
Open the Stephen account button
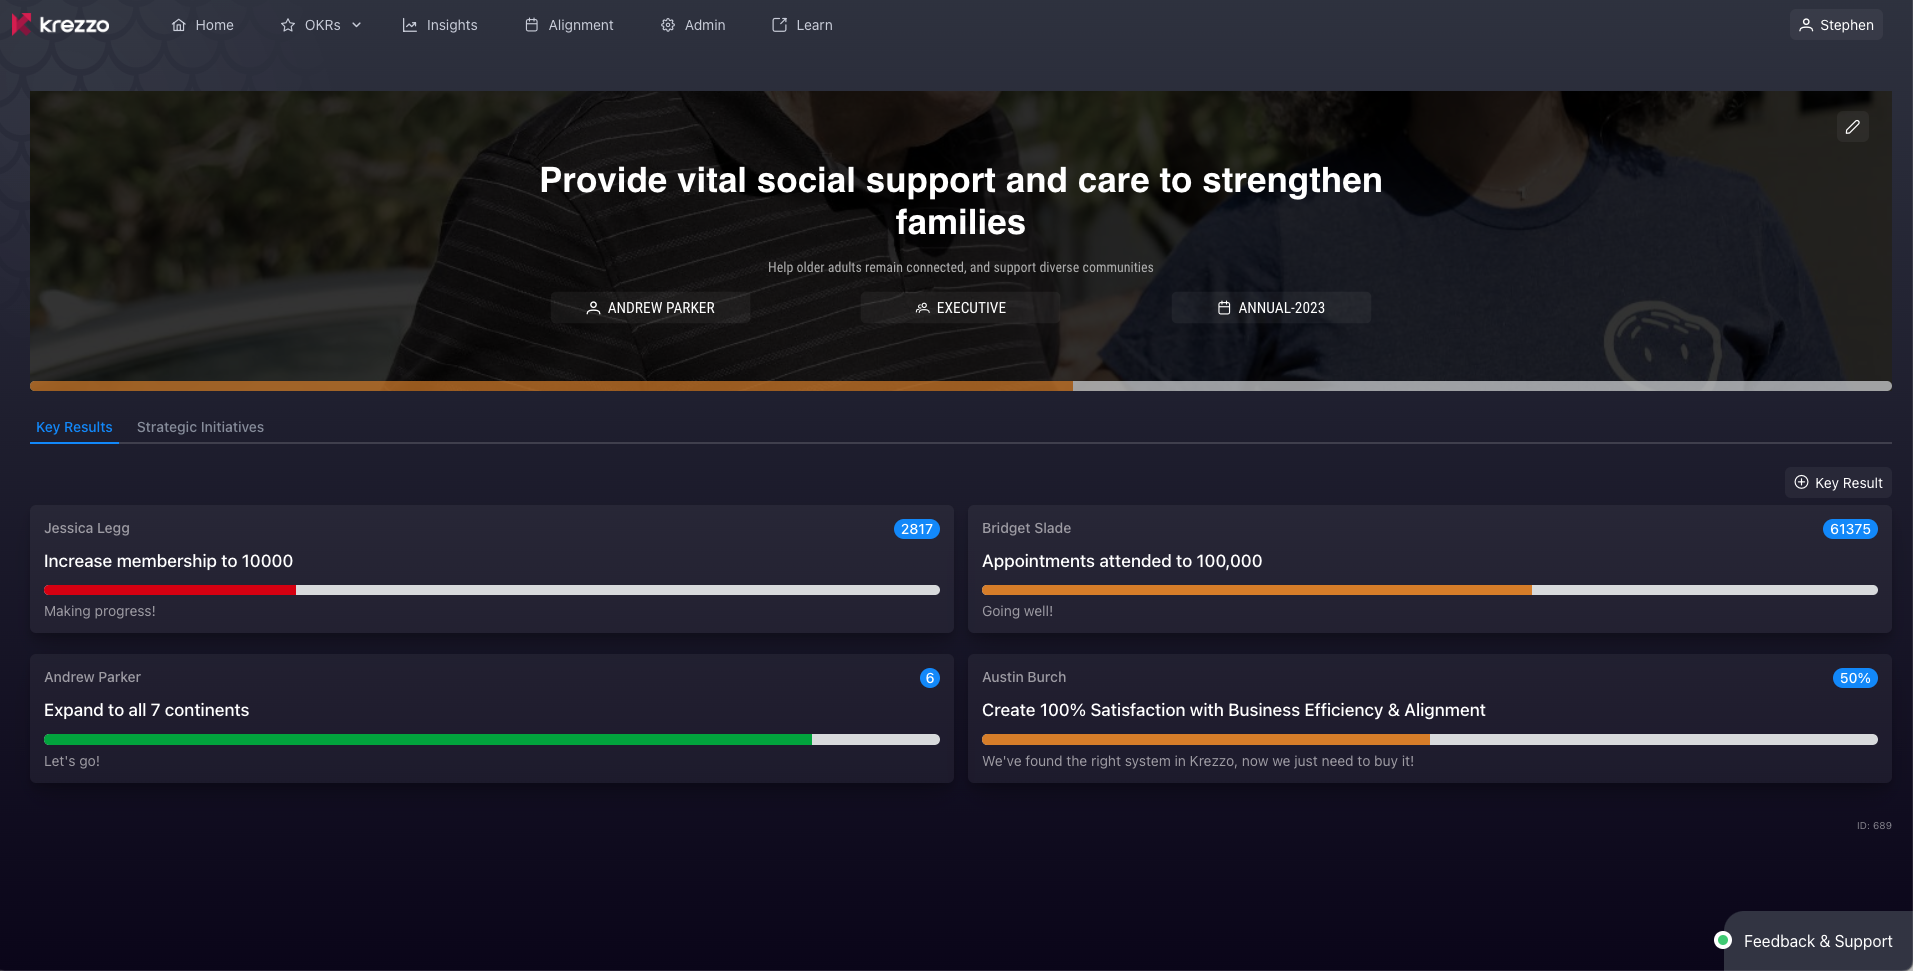pos(1836,25)
